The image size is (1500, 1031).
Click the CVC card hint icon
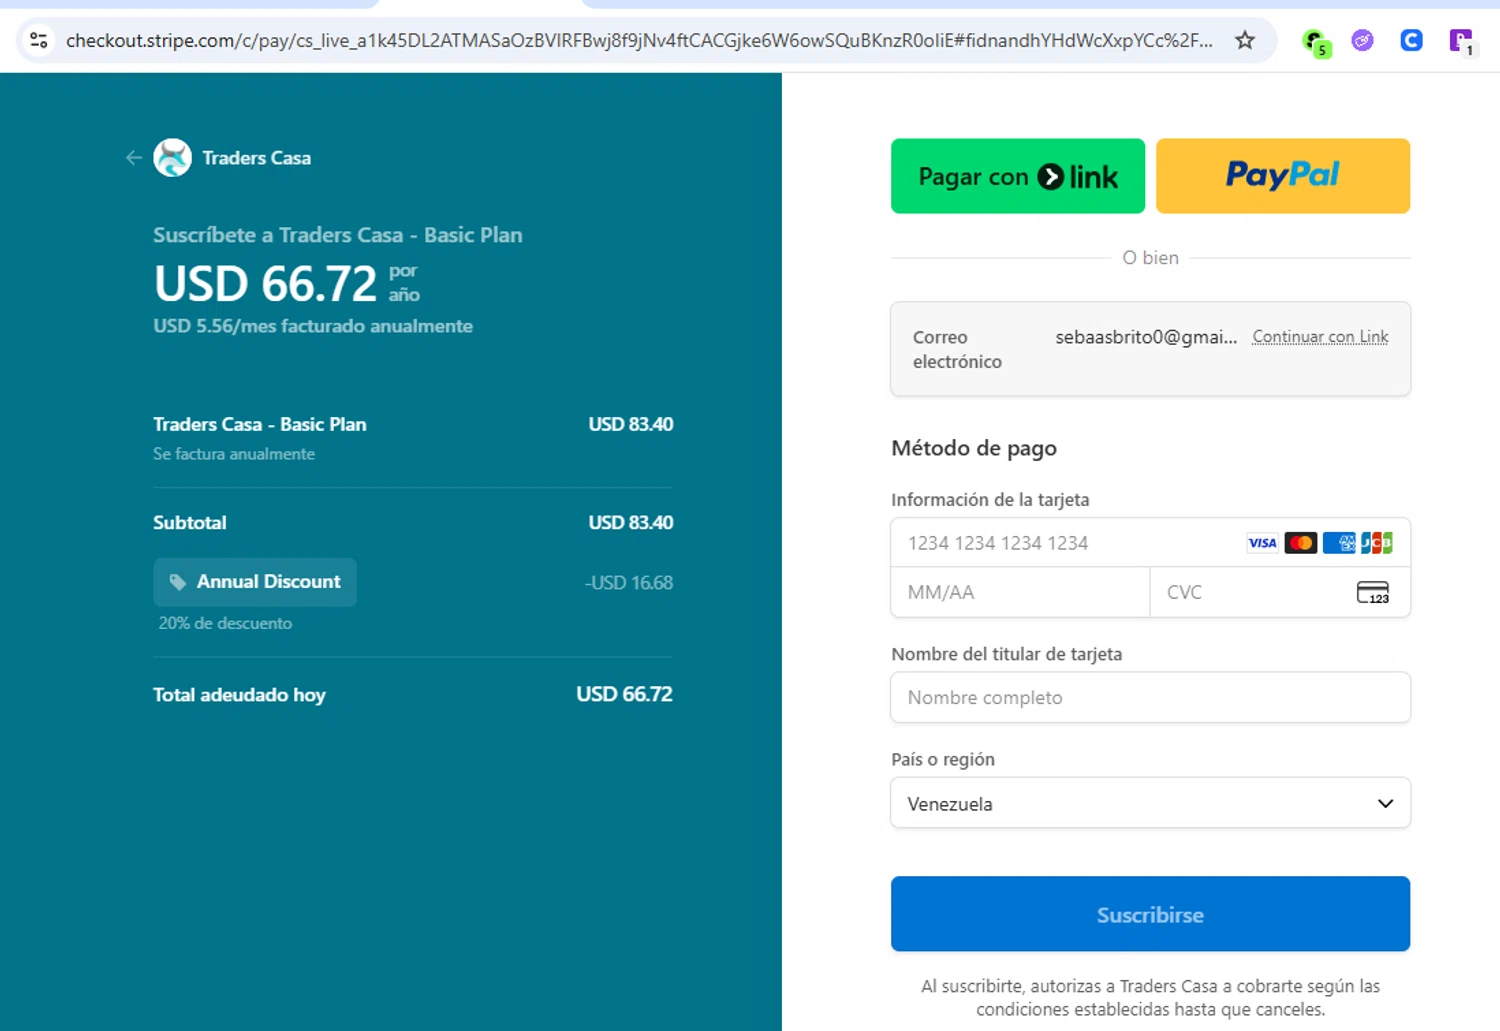point(1373,592)
